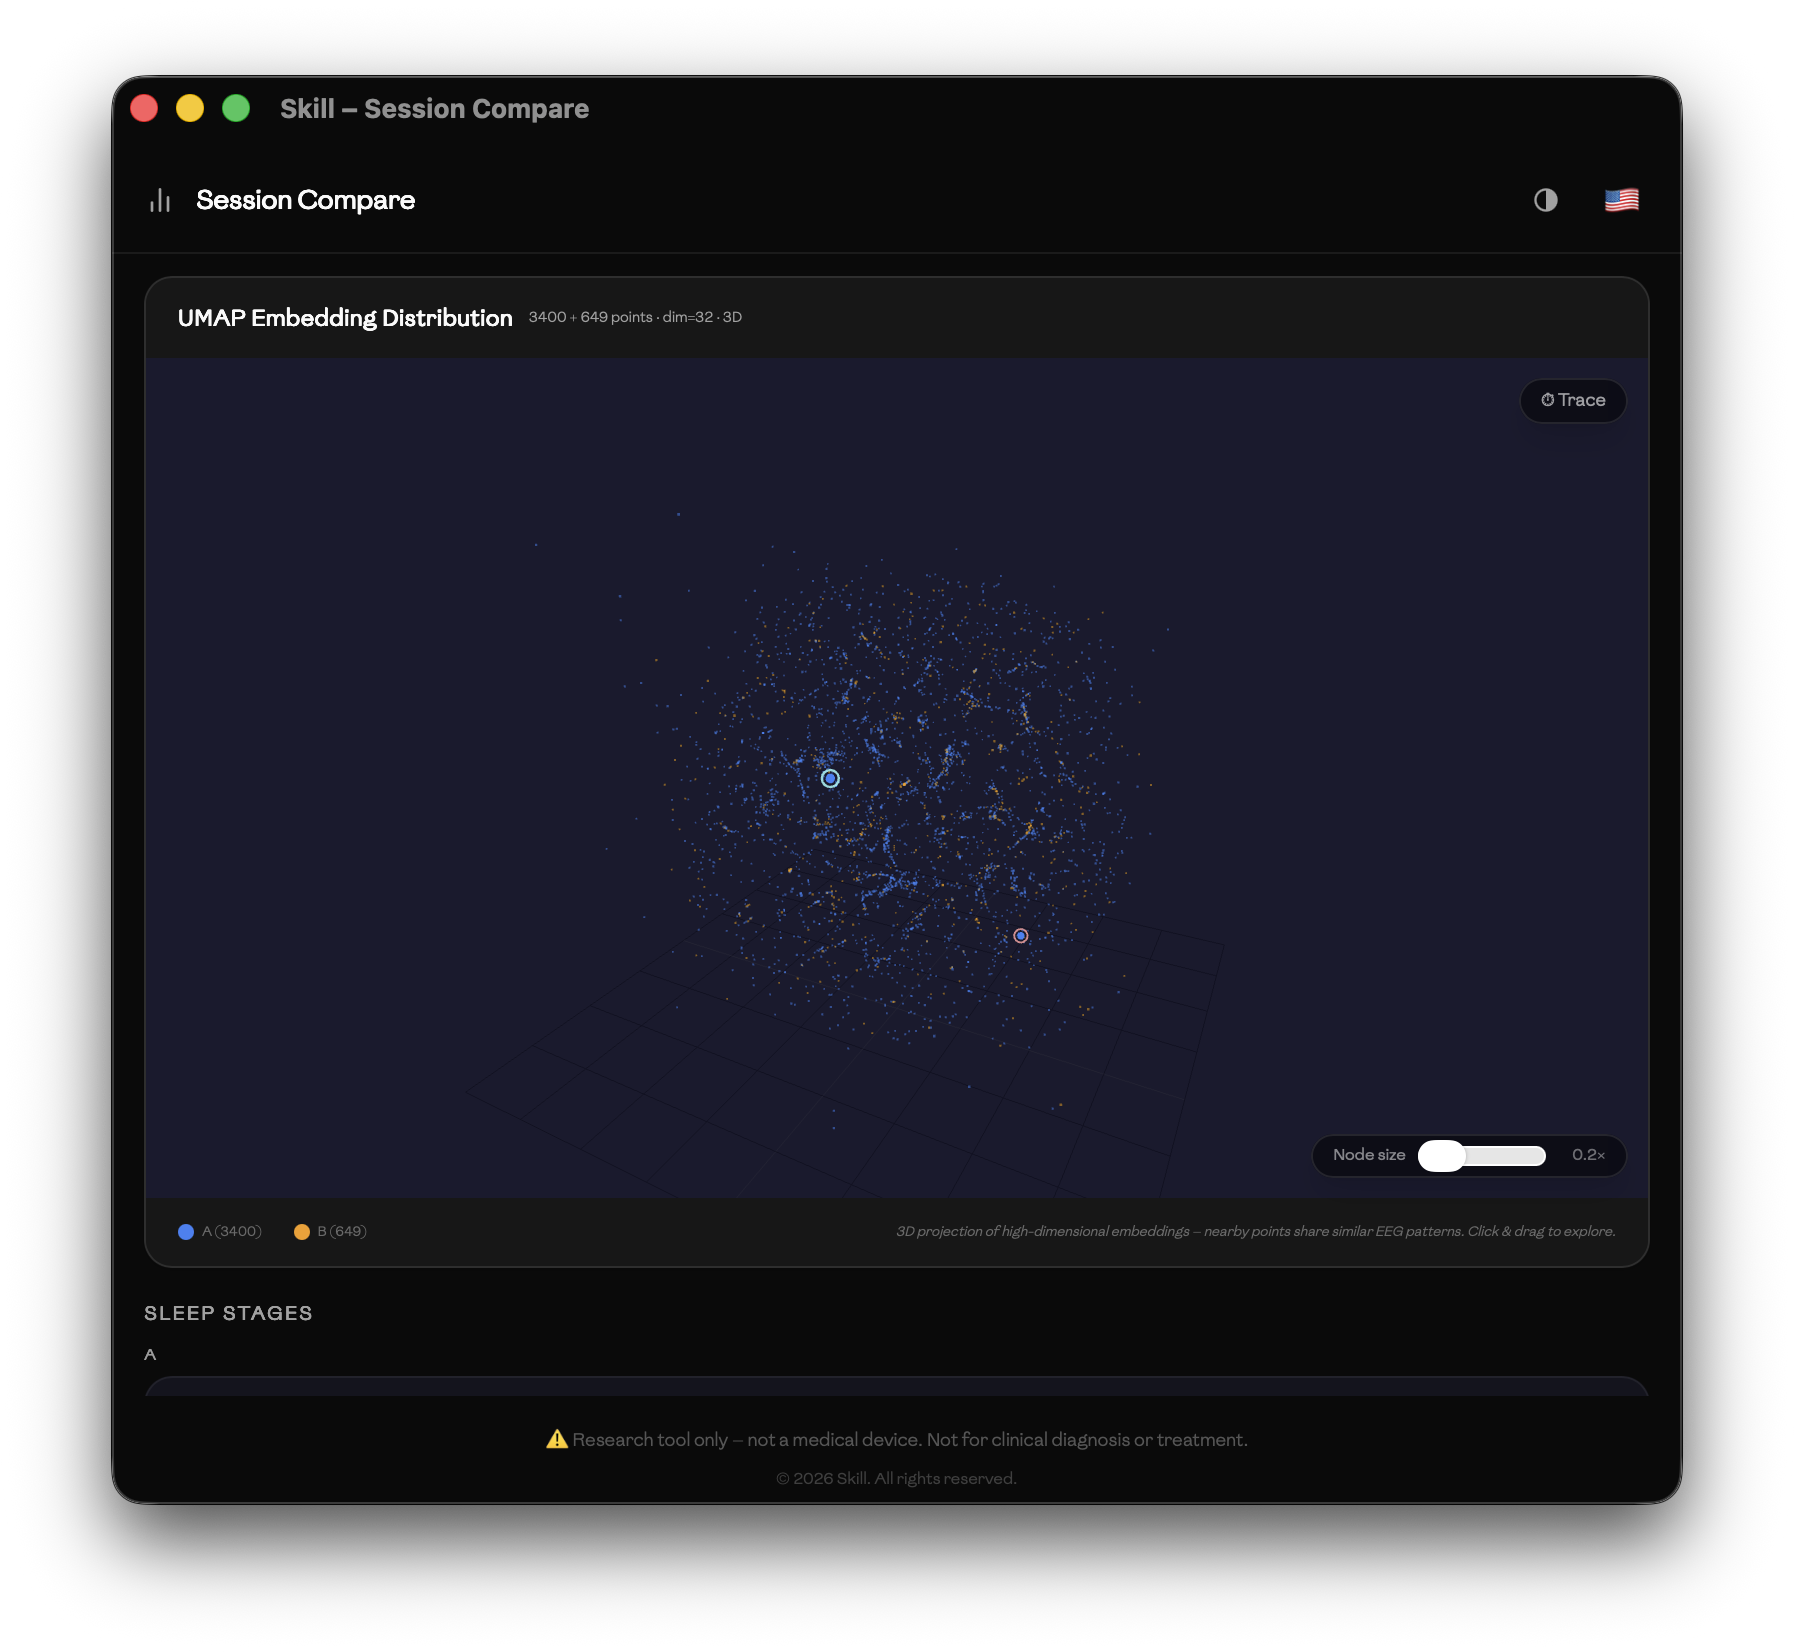Toggle visibility of series B (649) via legend
The image size is (1794, 1652).
330,1231
